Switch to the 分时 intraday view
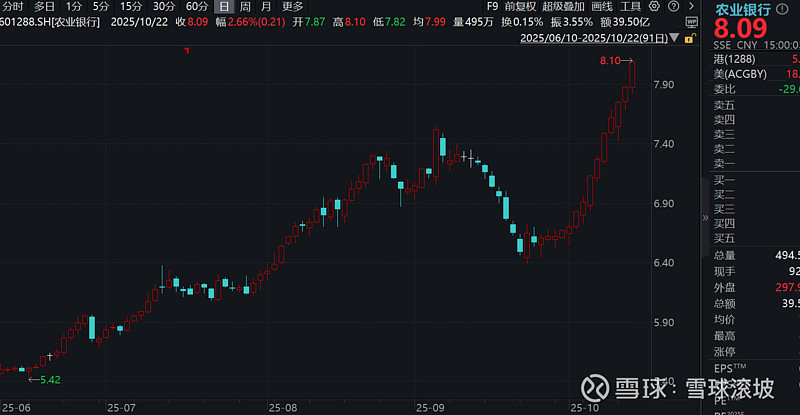This screenshot has width=800, height=415. click(x=12, y=6)
